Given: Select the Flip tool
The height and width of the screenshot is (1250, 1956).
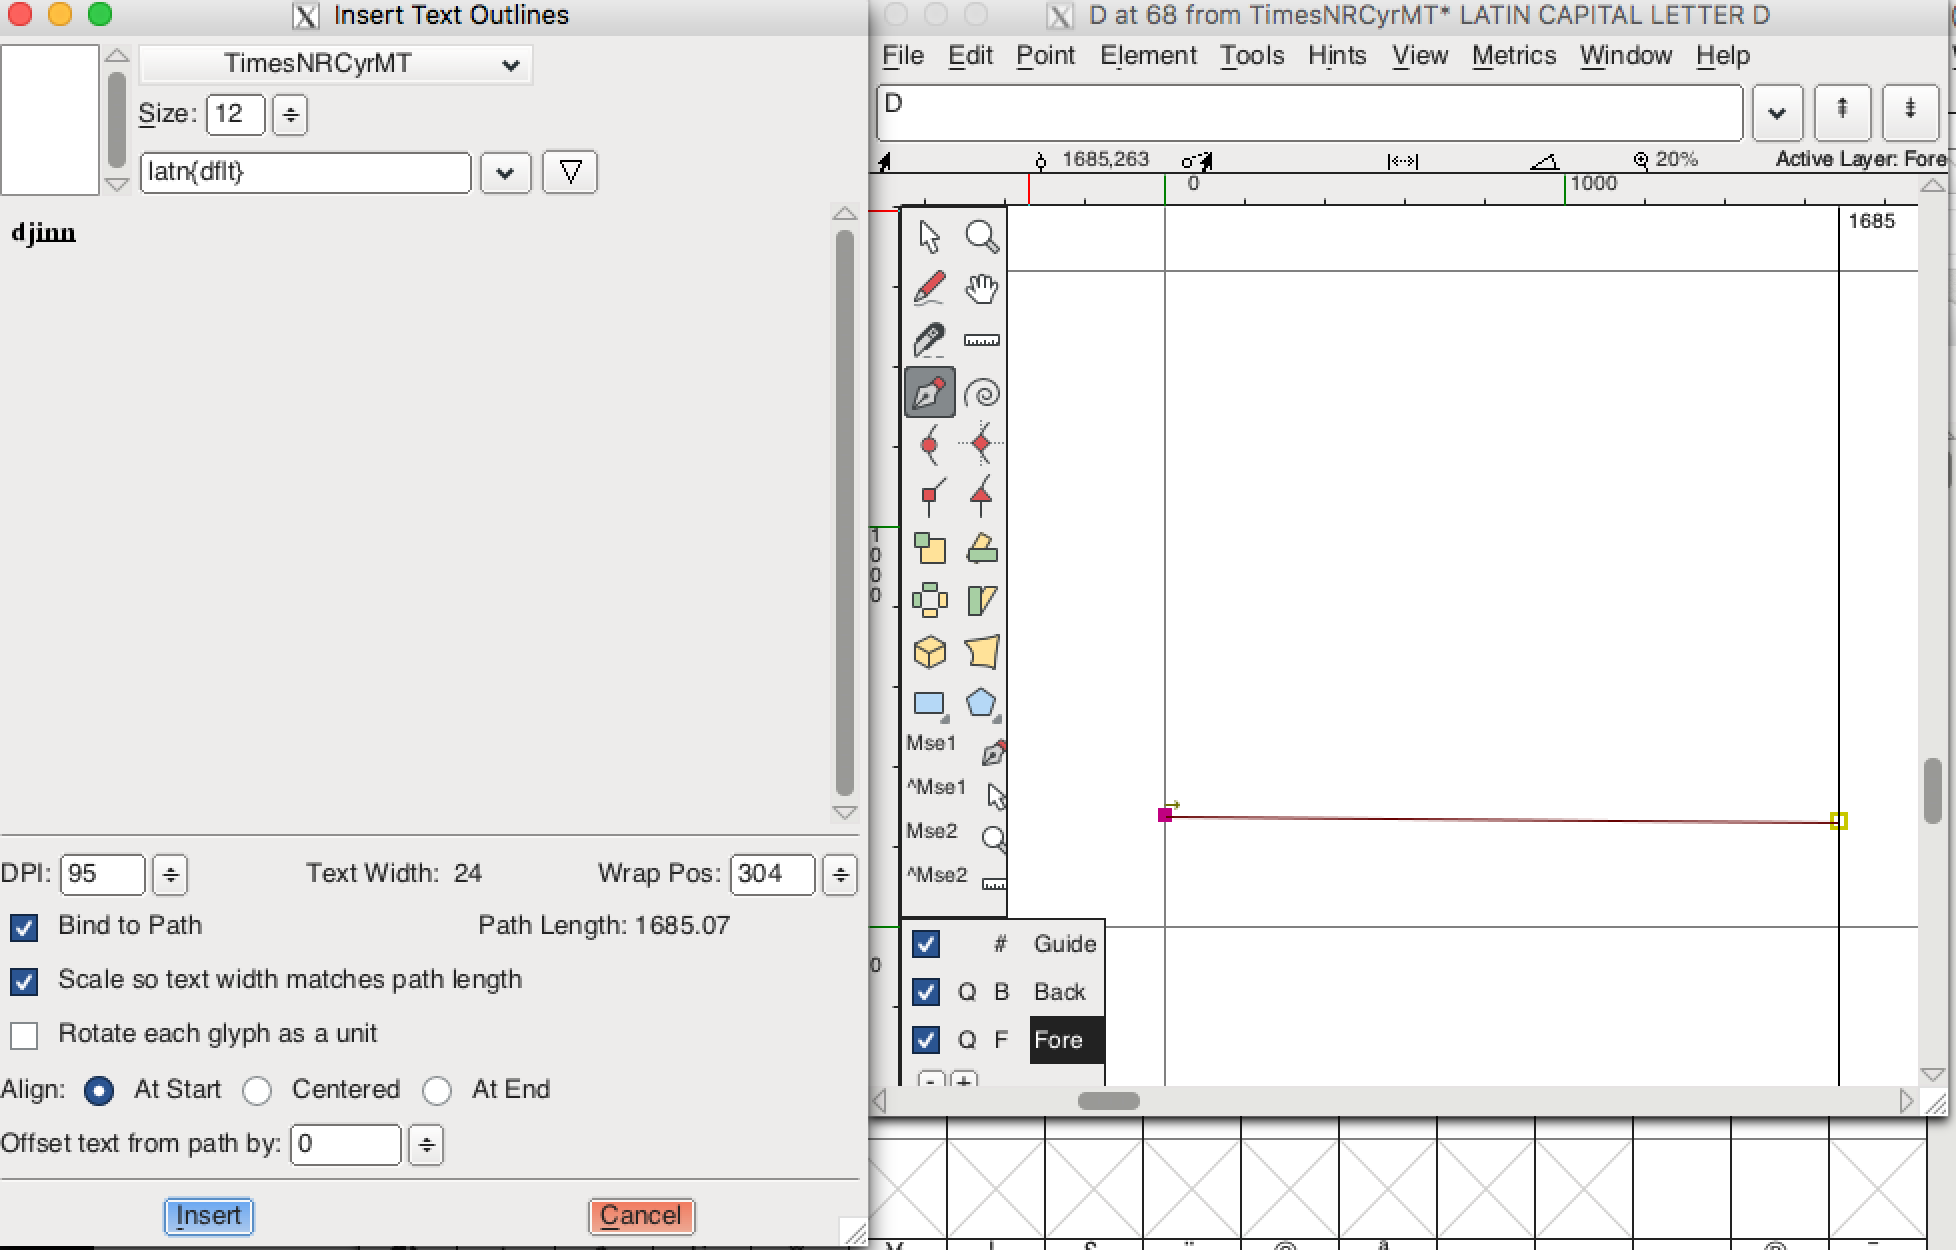Looking at the screenshot, I should 929,601.
